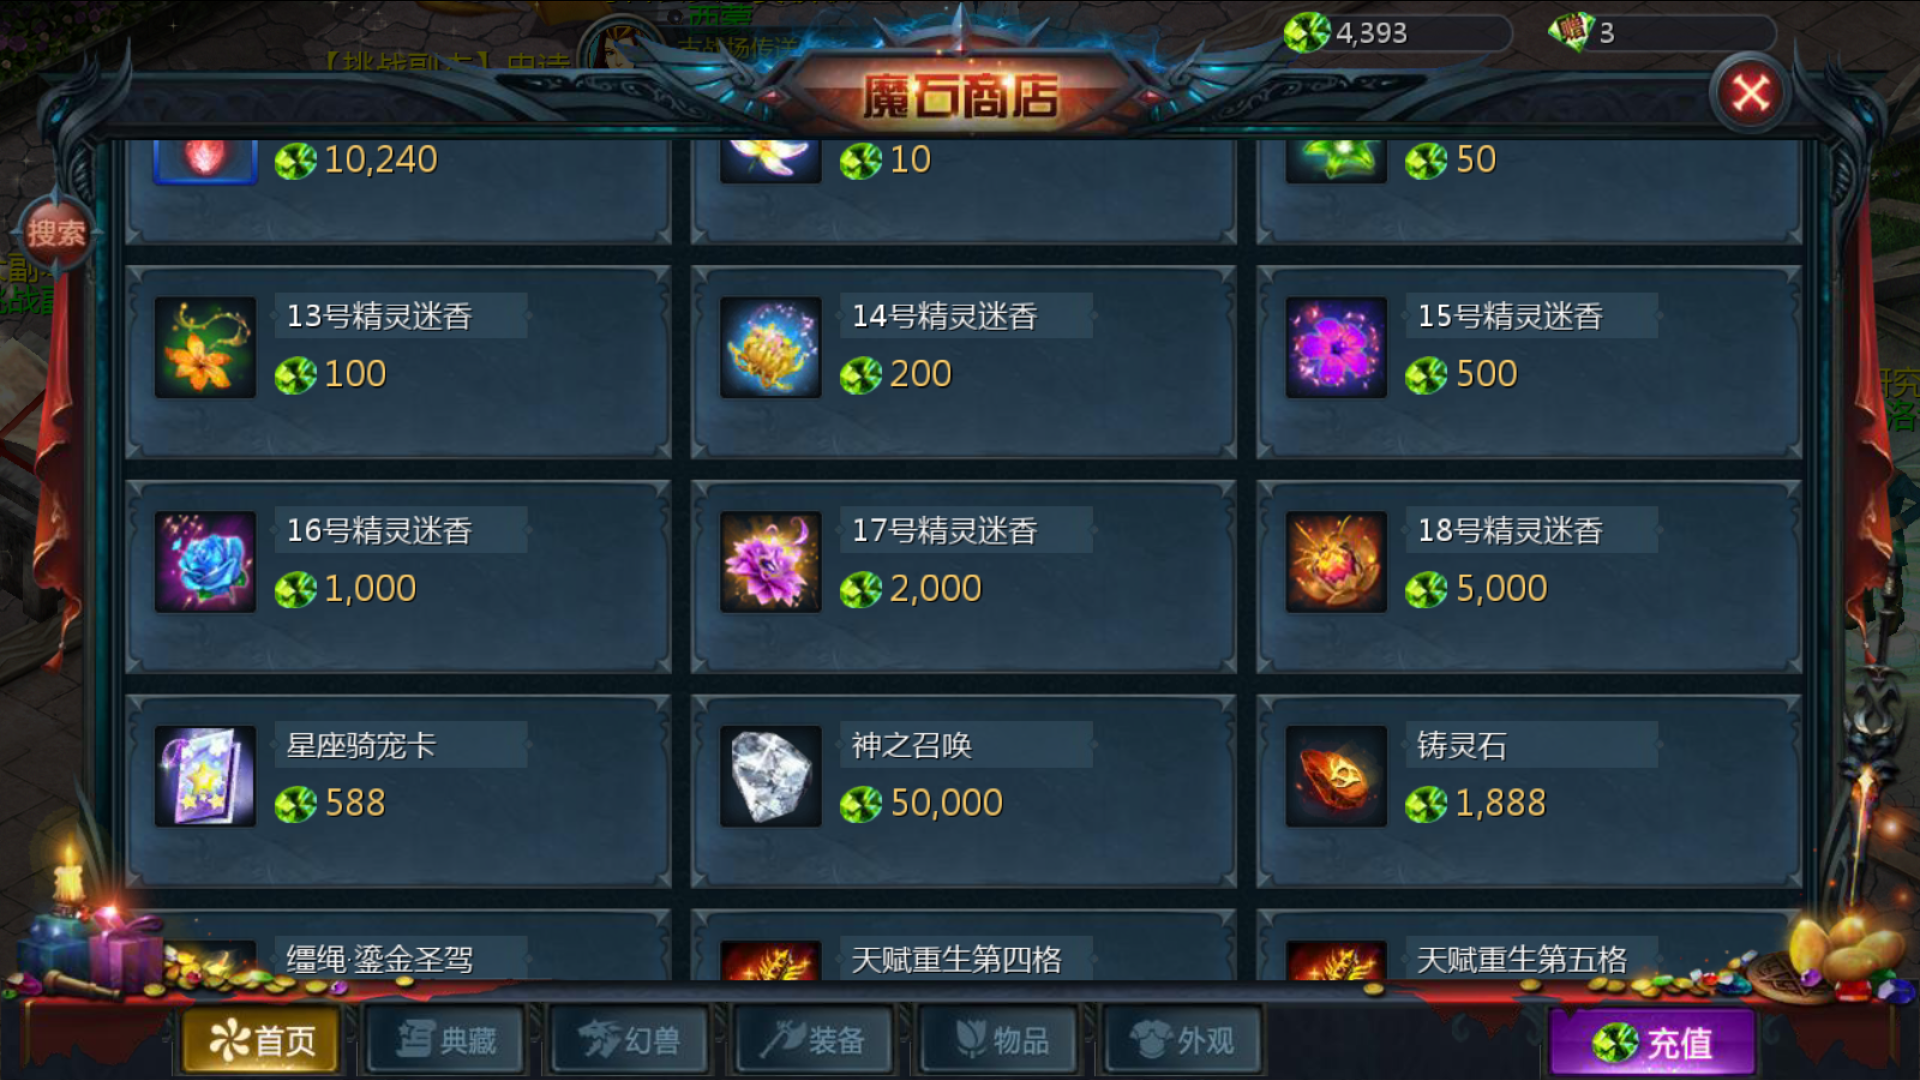The height and width of the screenshot is (1080, 1920).
Task: Switch to the 装备 tab
Action: (814, 1041)
